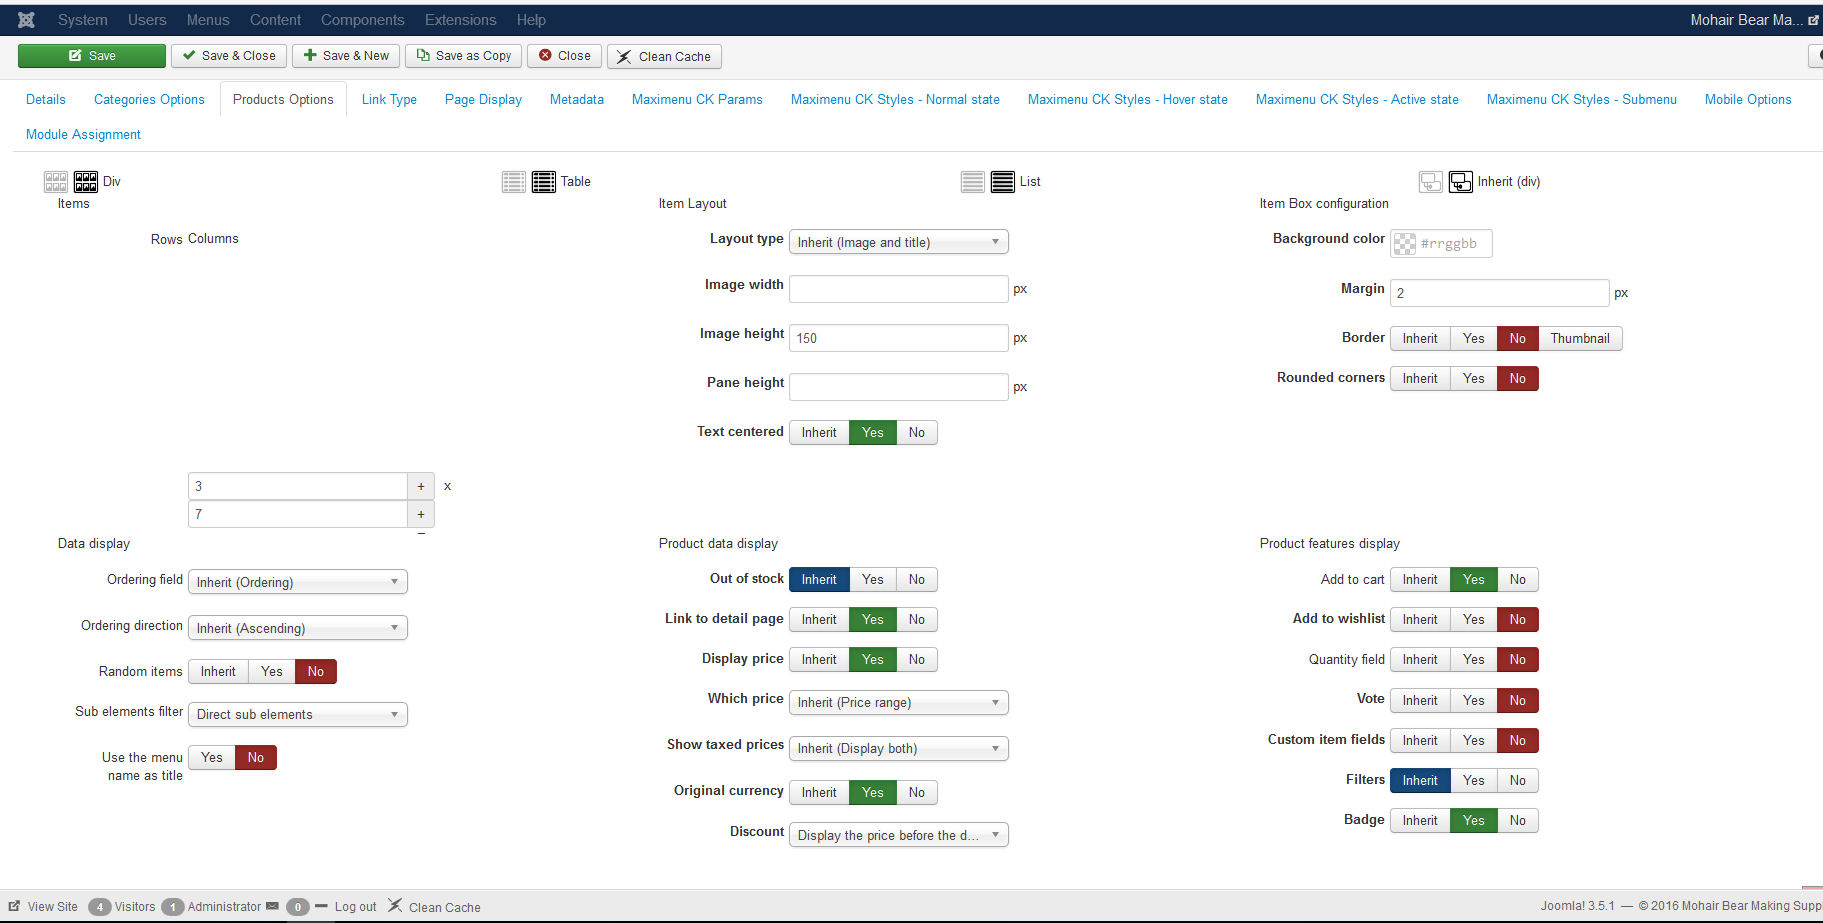Click the View Site icon in the footer
1823x923 pixels.
(x=14, y=906)
